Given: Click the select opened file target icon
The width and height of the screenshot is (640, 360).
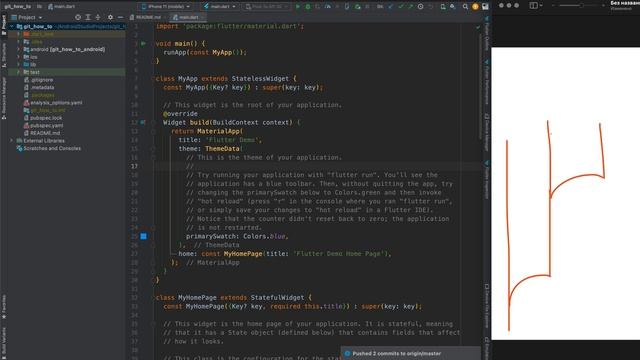Looking at the screenshot, I should point(78,18).
